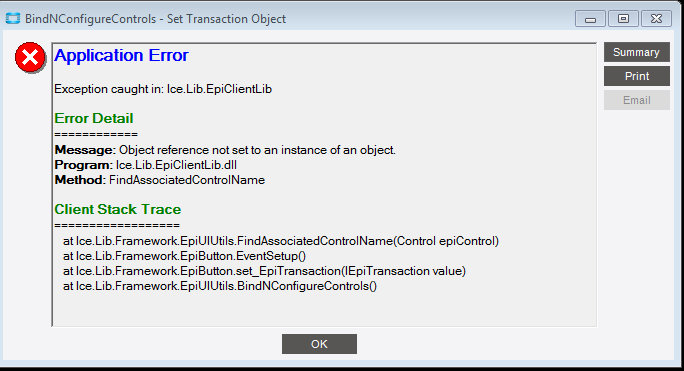Click the red error X icon
Screen dimensions: 684x371
[30, 57]
